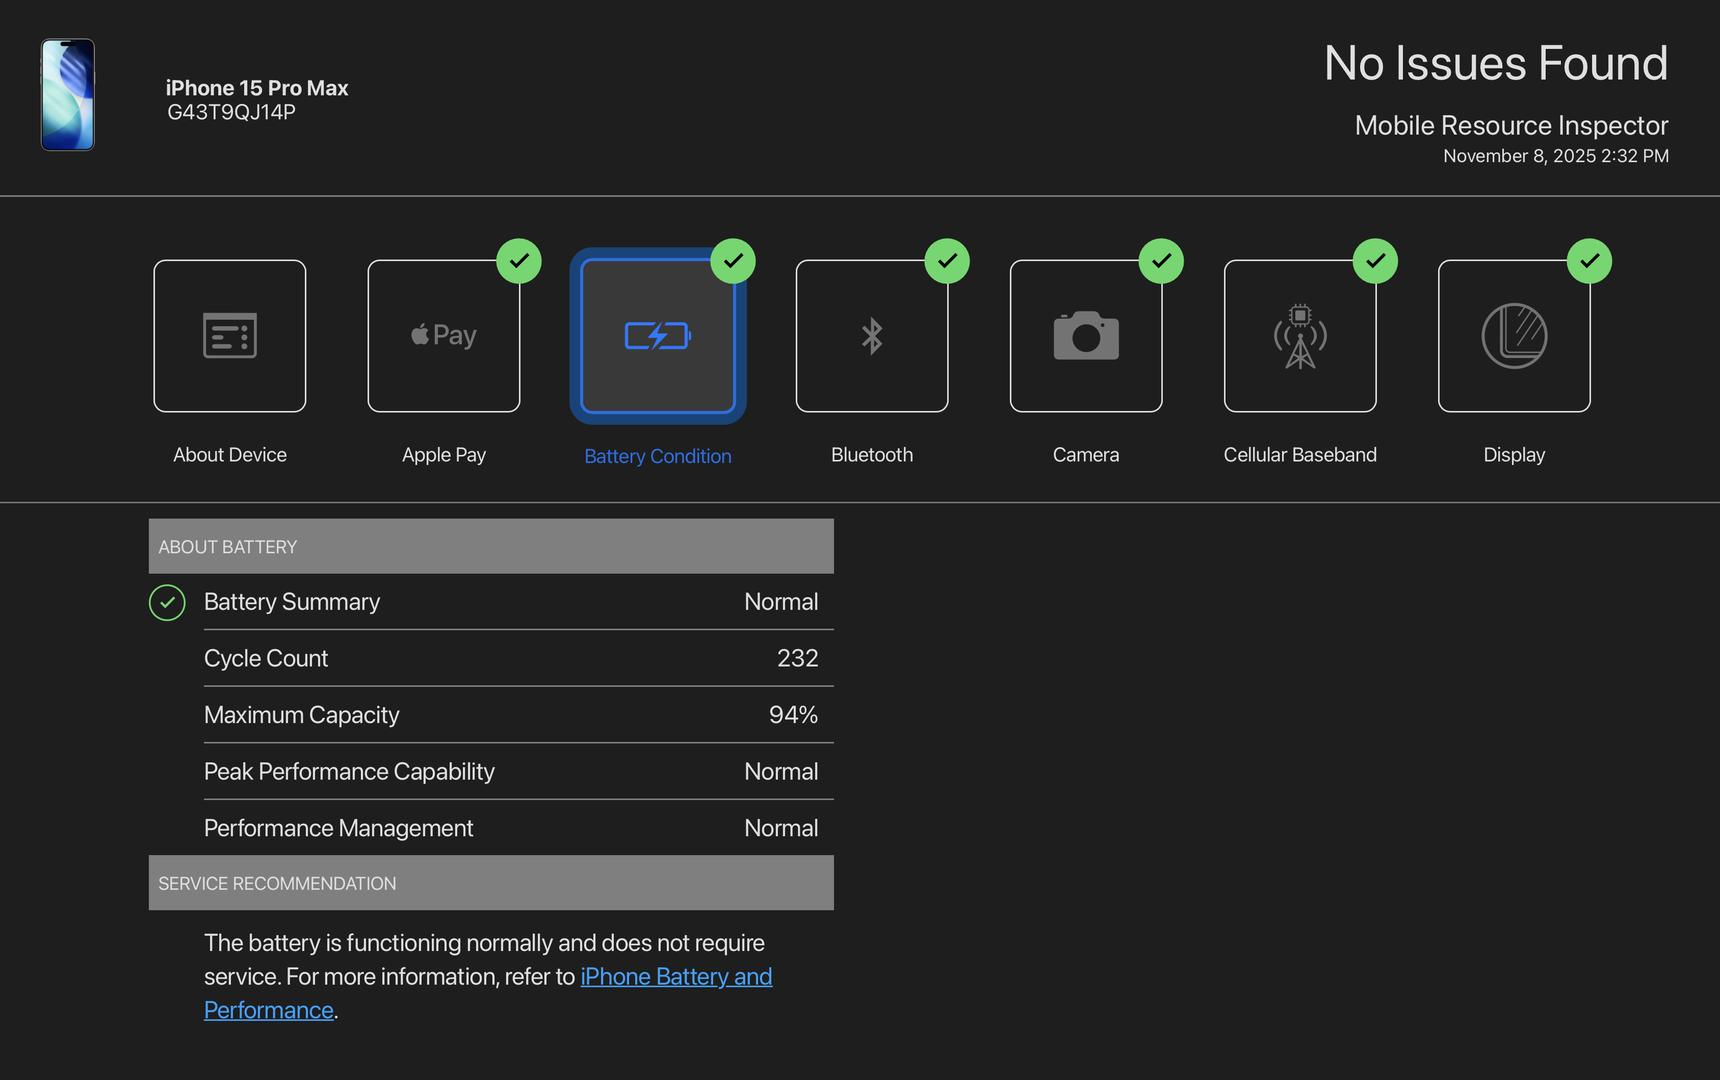Click the Battery Condition icon
This screenshot has height=1080, width=1720.
(x=658, y=336)
